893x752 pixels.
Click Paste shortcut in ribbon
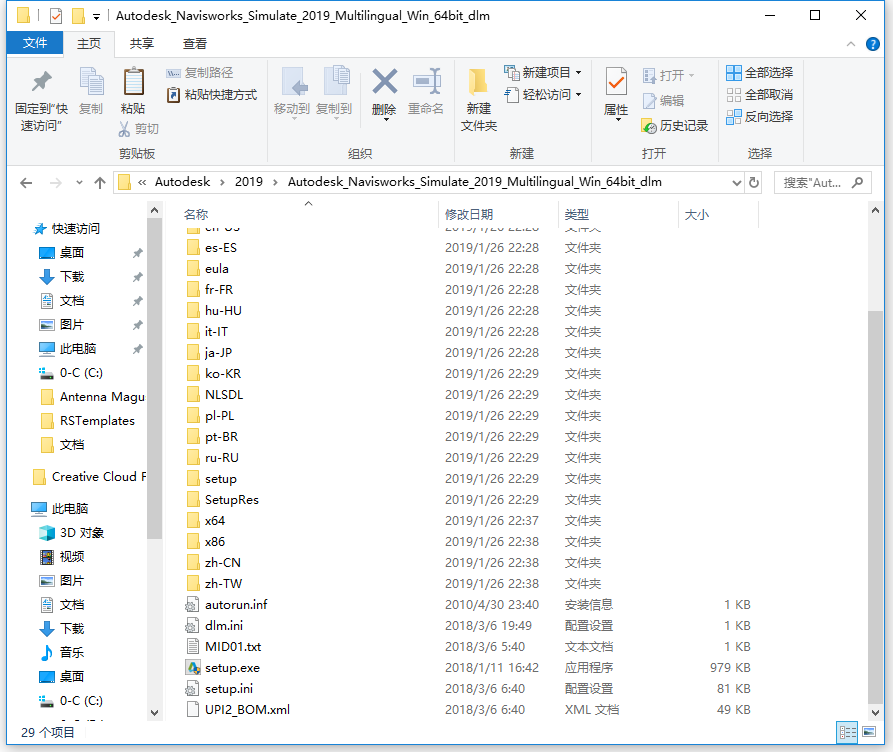(x=212, y=95)
